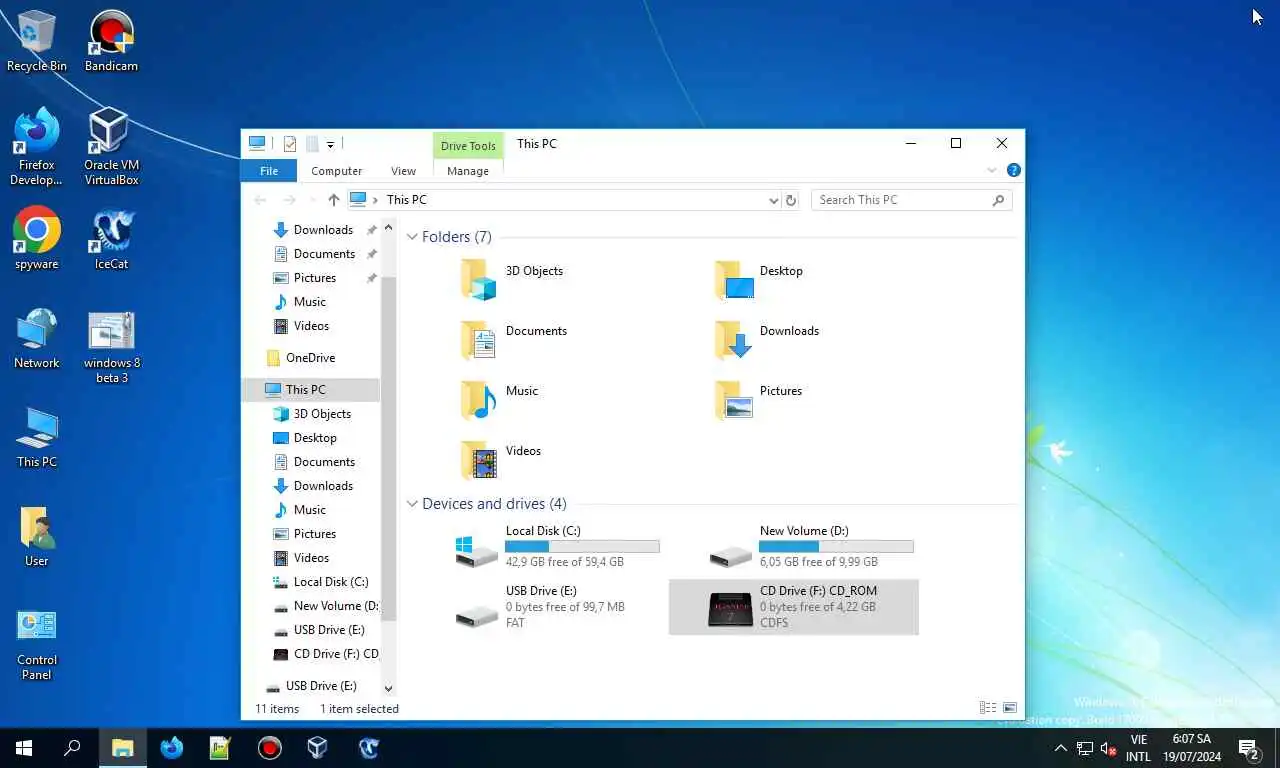Image resolution: width=1280 pixels, height=768 pixels.
Task: Open Control Panel from the desktop
Action: coord(37,643)
